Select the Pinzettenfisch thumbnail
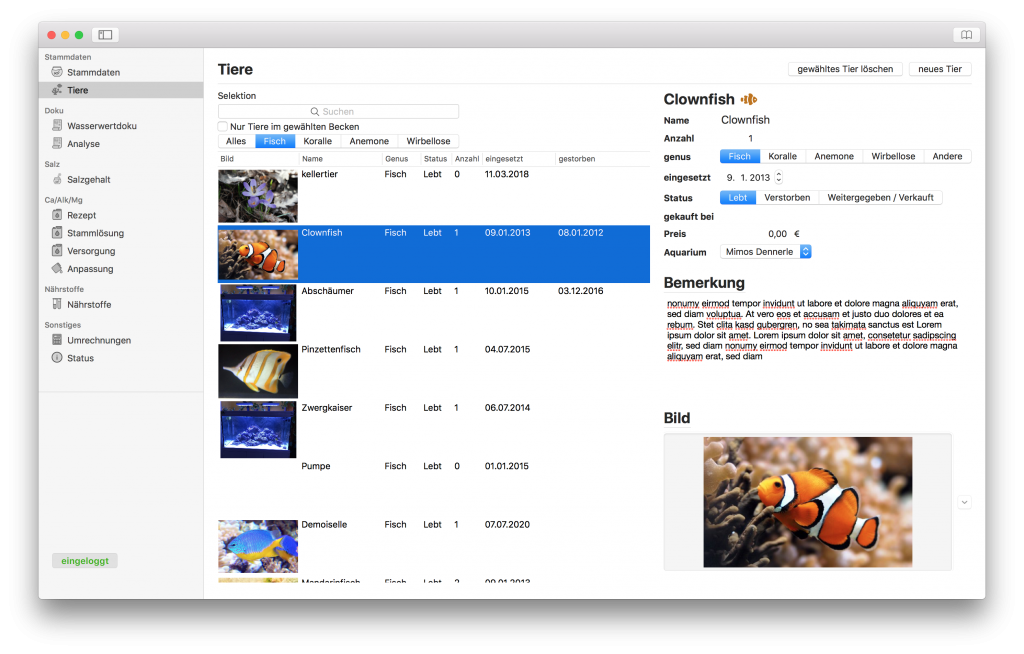The width and height of the screenshot is (1024, 654). [x=258, y=371]
